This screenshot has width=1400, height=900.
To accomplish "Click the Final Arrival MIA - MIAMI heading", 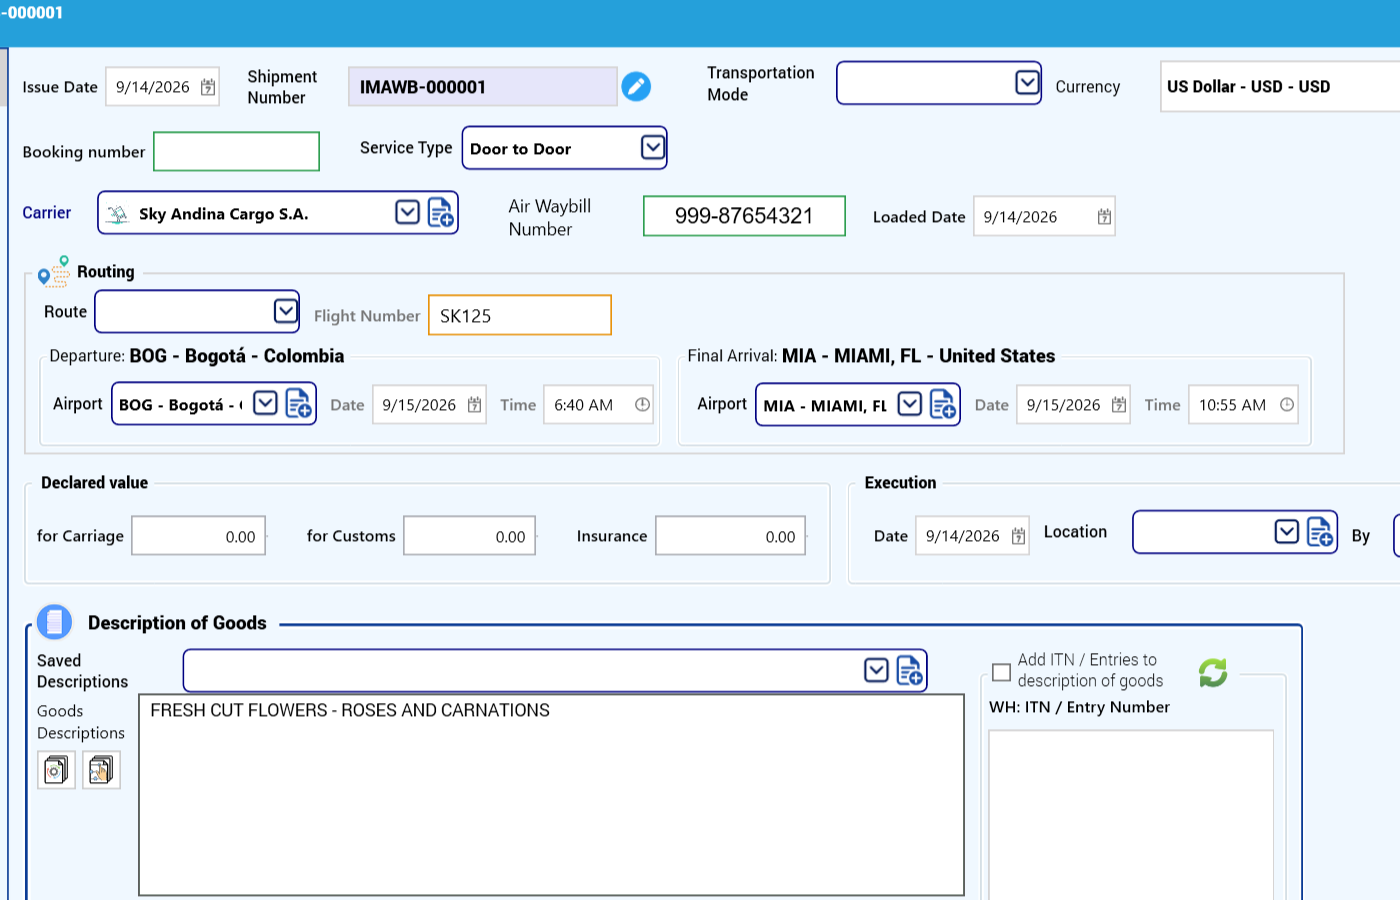I will click(x=871, y=356).
